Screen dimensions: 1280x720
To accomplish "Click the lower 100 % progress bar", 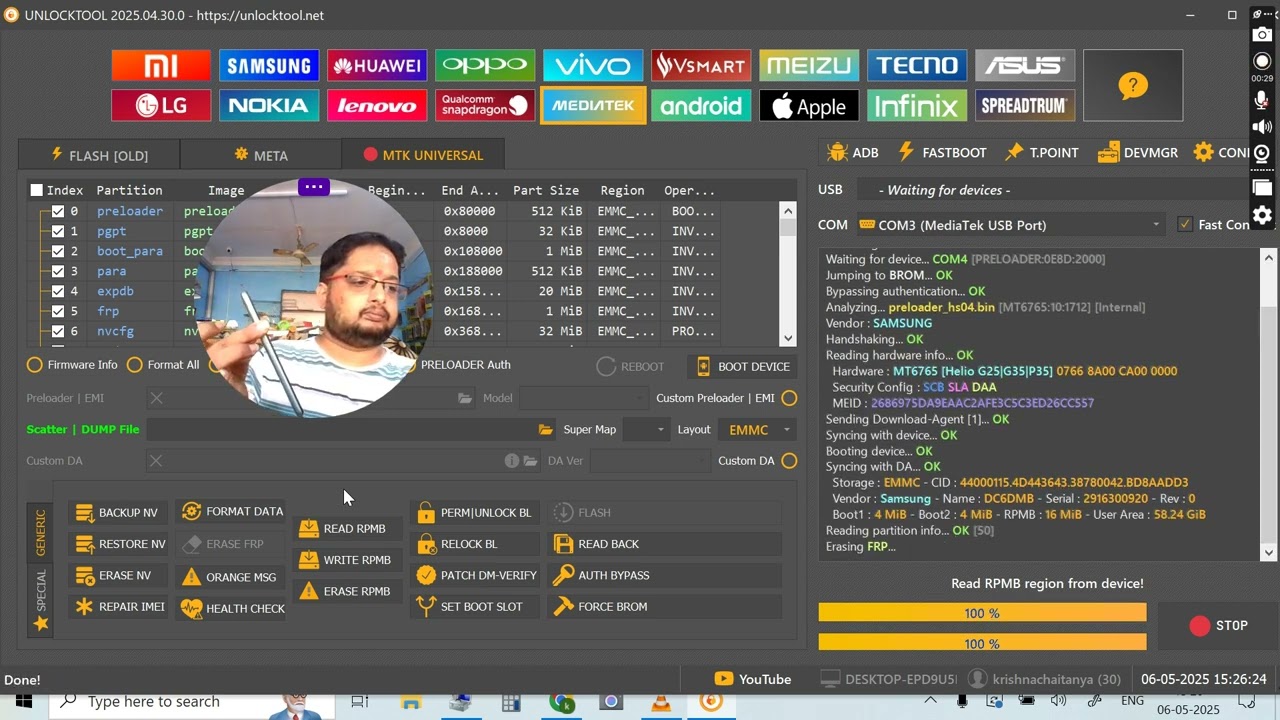I will [982, 644].
